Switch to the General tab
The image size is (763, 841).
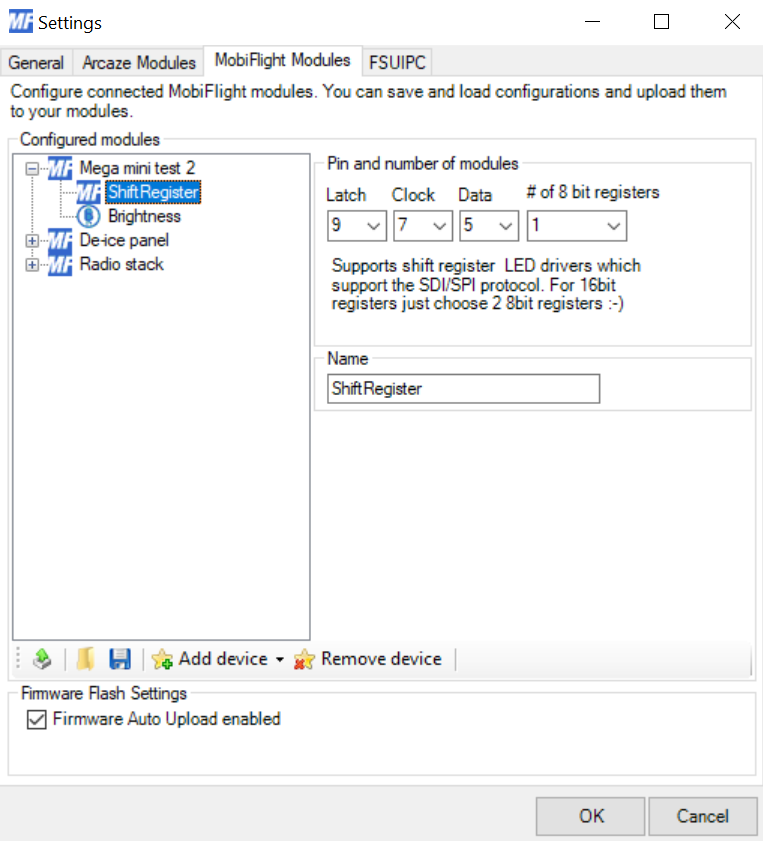coord(36,63)
